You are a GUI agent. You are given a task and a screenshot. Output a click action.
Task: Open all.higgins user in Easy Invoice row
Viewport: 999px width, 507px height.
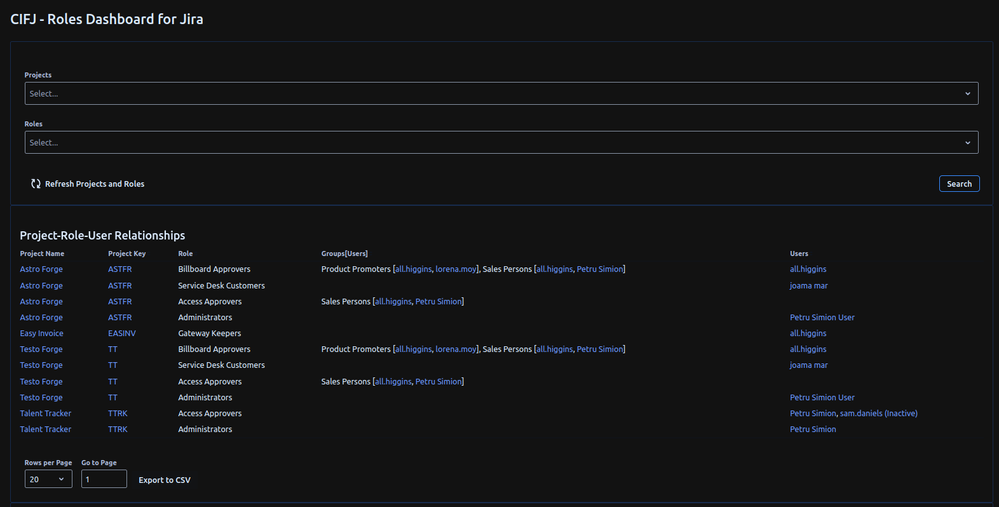click(808, 333)
